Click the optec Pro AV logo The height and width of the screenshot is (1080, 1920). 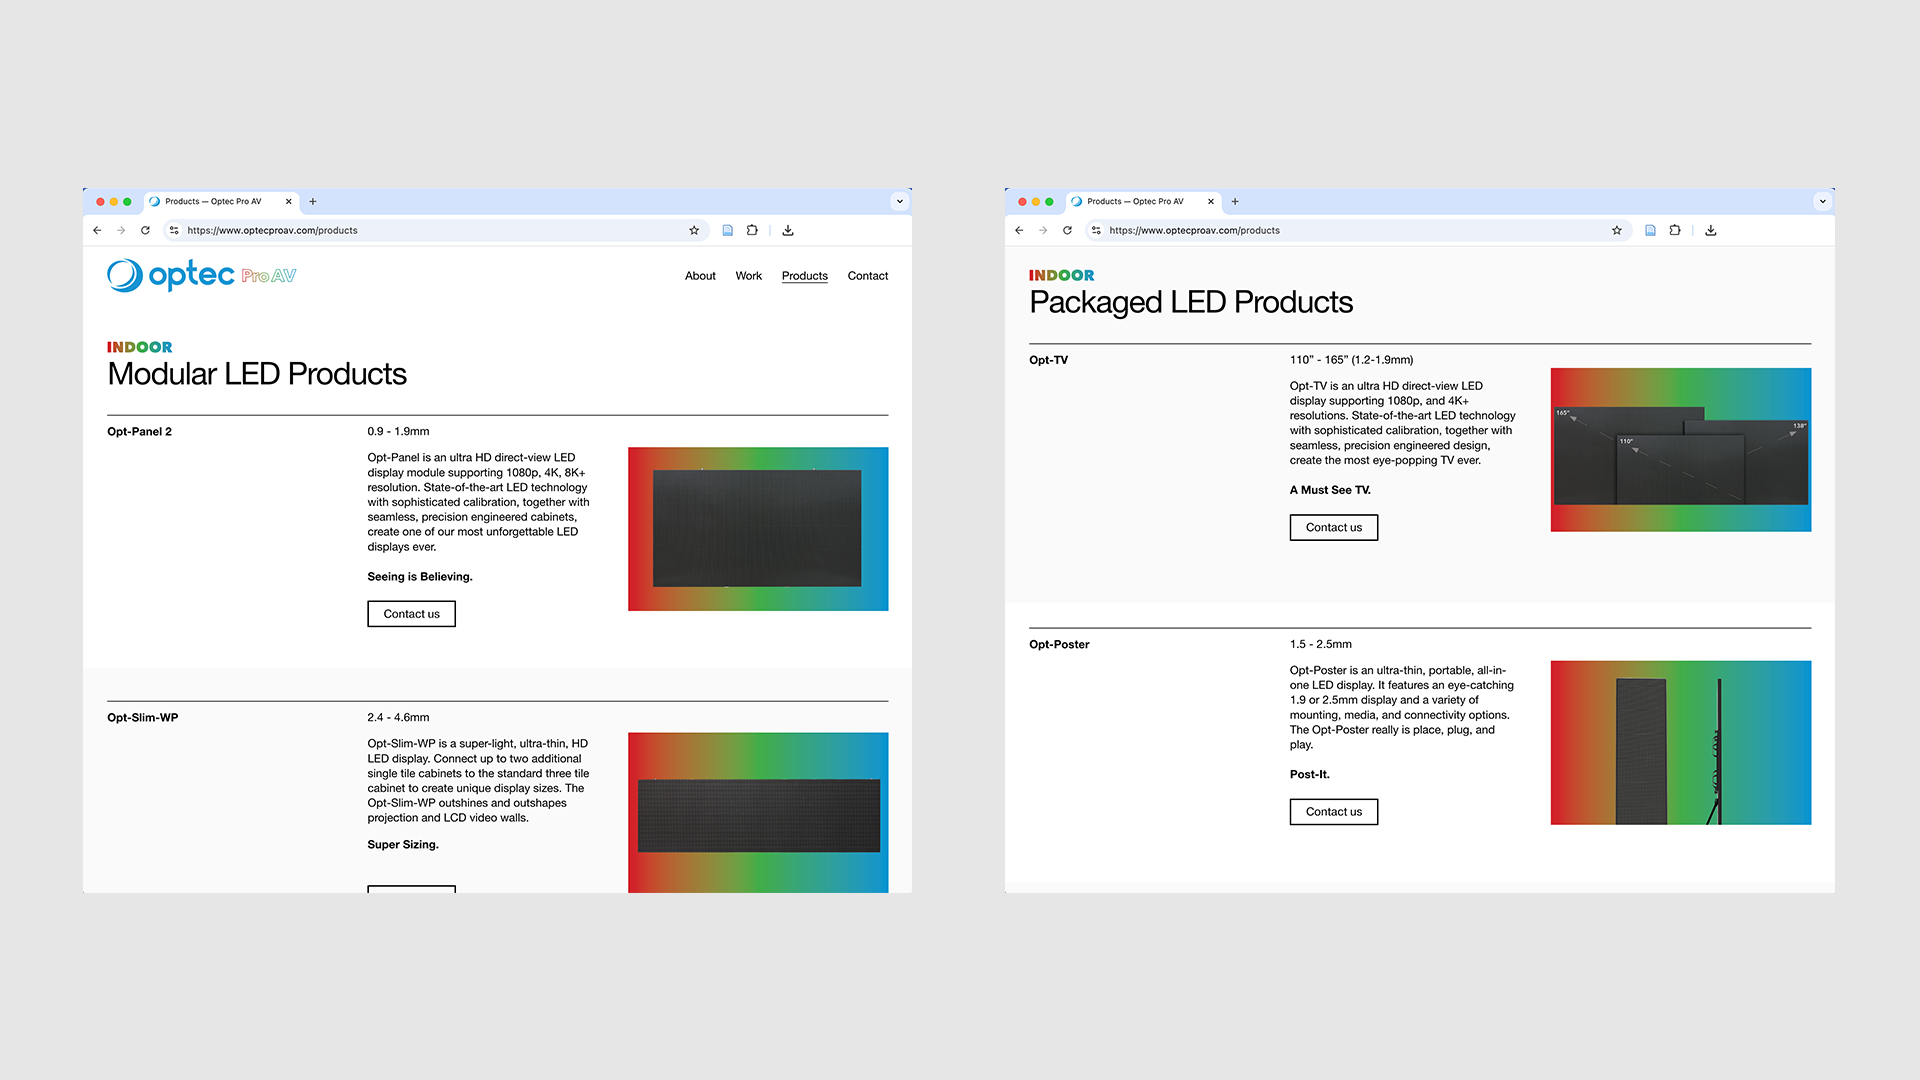[x=202, y=275]
